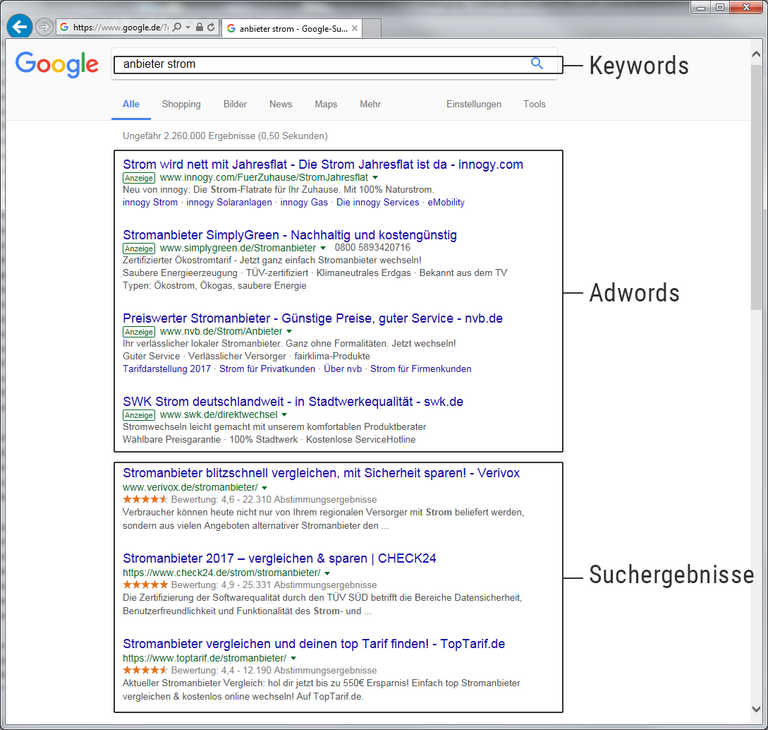
Task: Open dropdown arrow beside check24.de URL
Action: (327, 573)
